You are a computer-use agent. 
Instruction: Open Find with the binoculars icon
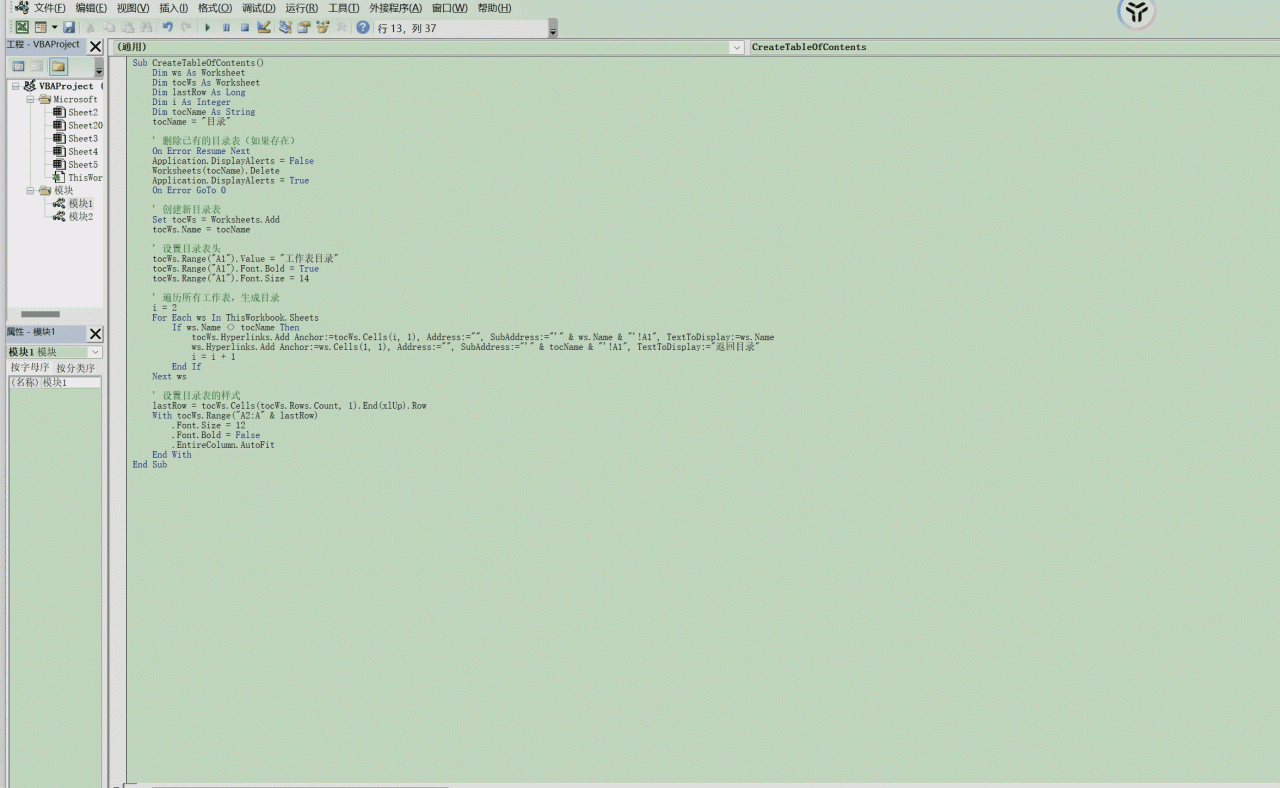click(147, 28)
